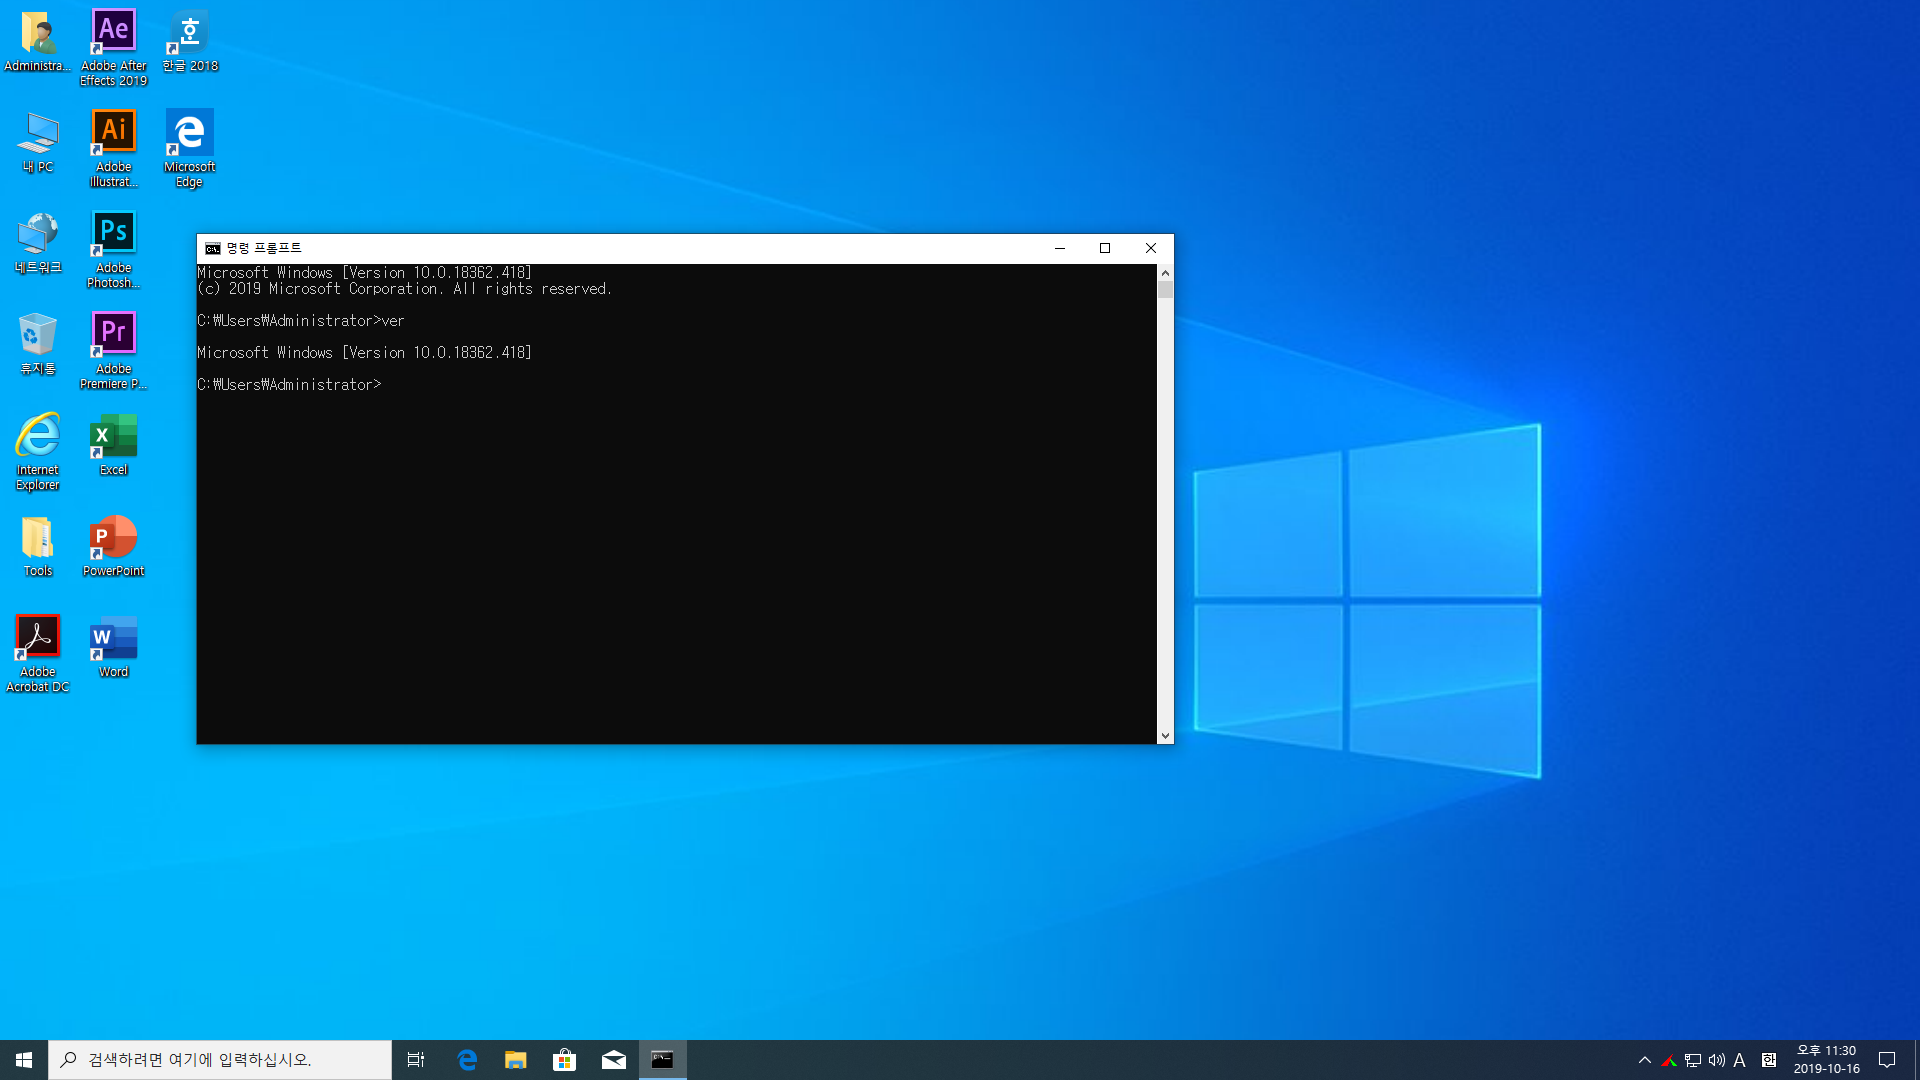Image resolution: width=1920 pixels, height=1080 pixels.
Task: Select the Word desktop shortcut
Action: tap(113, 648)
